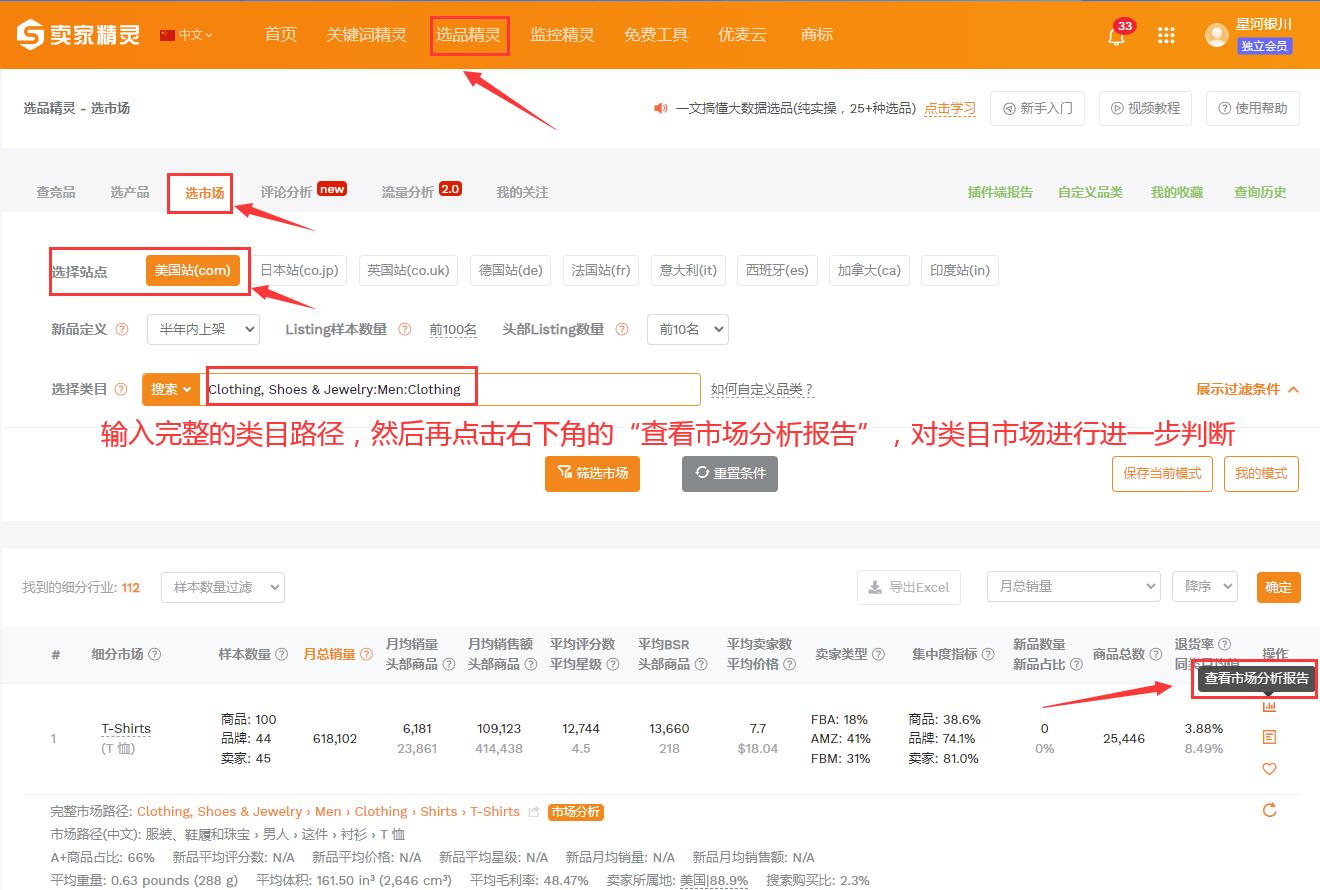Click the category path input field
This screenshot has width=1320, height=890.
tap(450, 389)
